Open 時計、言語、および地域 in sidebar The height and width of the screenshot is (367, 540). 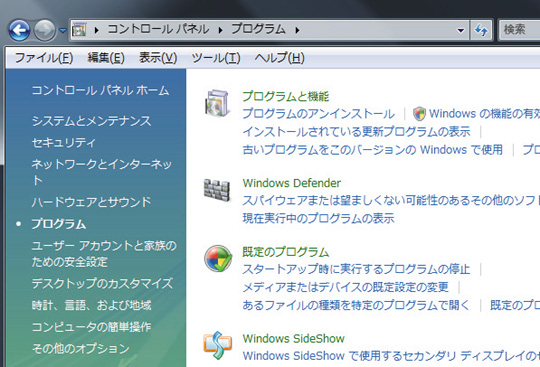[x=91, y=305]
